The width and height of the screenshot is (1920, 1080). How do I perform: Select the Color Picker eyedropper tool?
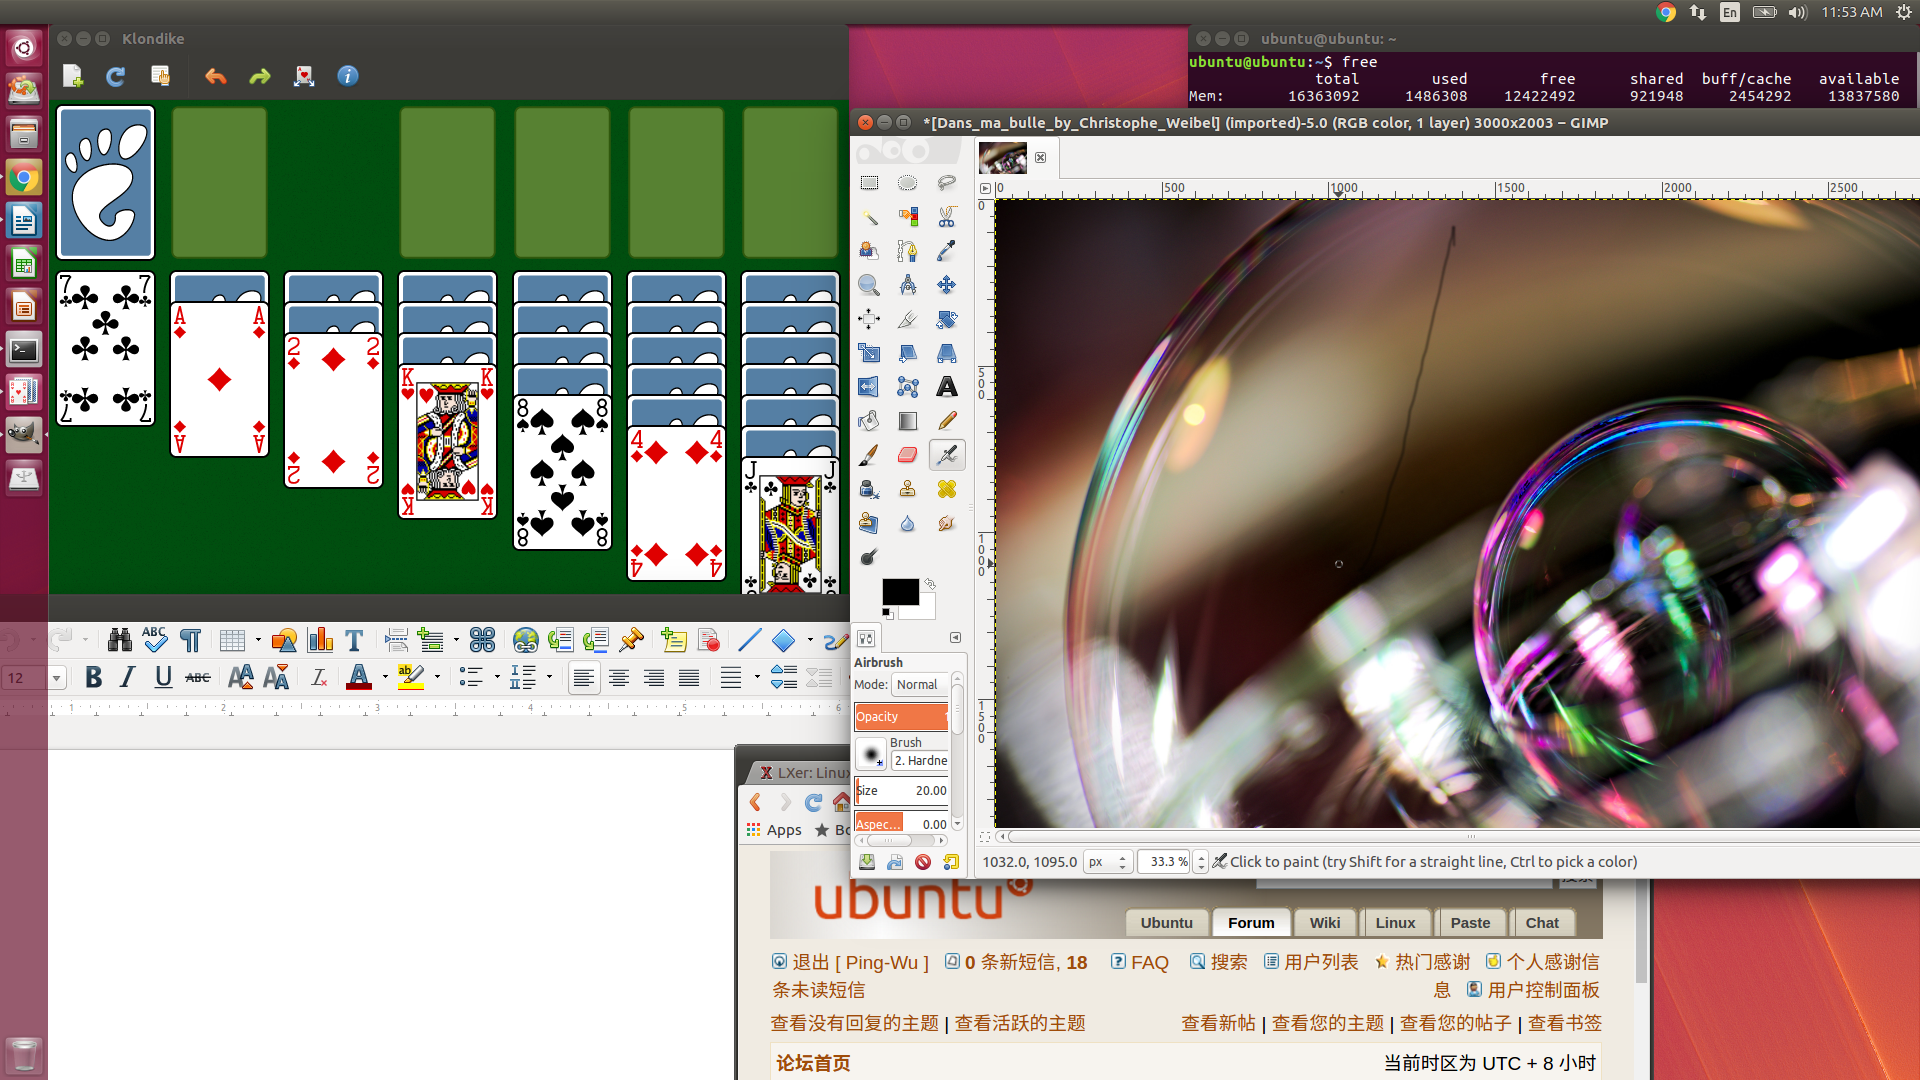(946, 251)
